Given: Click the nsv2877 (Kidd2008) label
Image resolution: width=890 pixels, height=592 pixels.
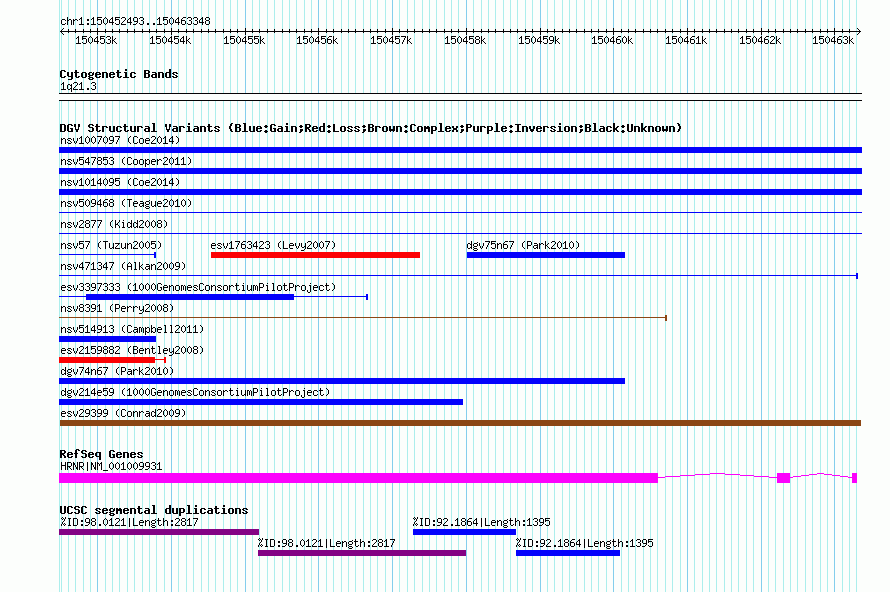Looking at the screenshot, I should pyautogui.click(x=114, y=224).
